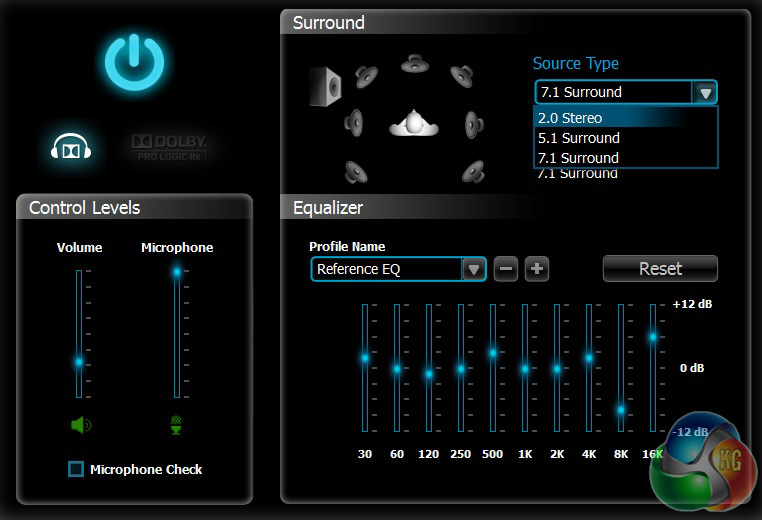Click the Microphone label above slider
The image size is (762, 520).
(177, 247)
